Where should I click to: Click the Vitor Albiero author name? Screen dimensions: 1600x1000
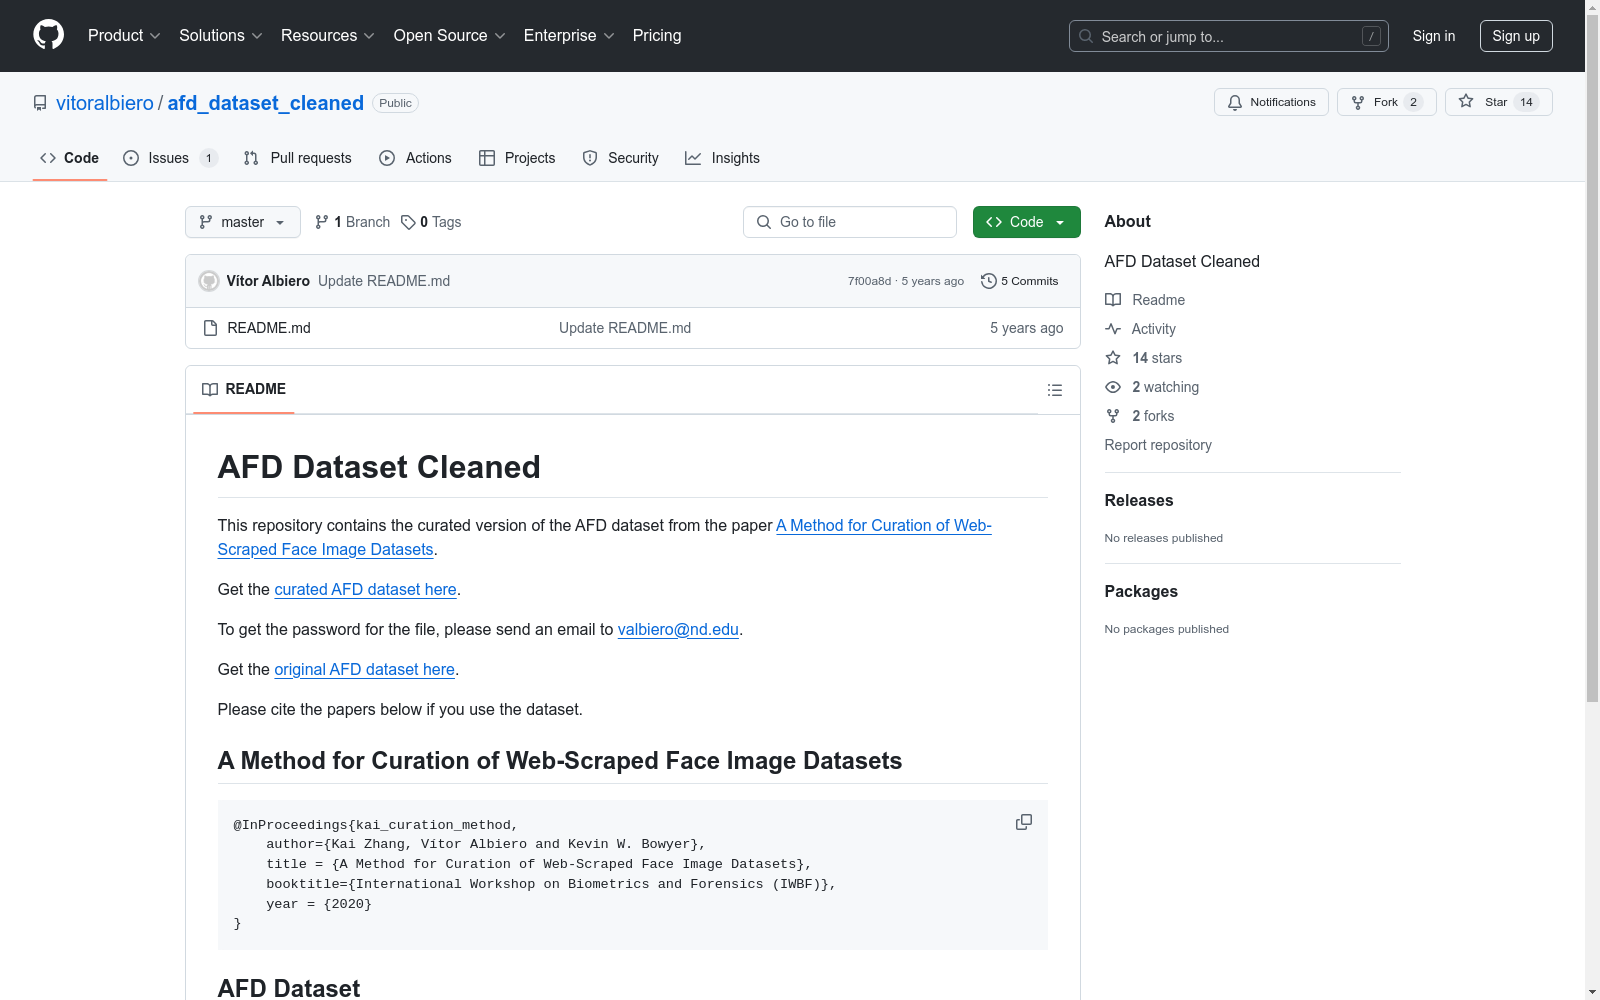tap(268, 281)
